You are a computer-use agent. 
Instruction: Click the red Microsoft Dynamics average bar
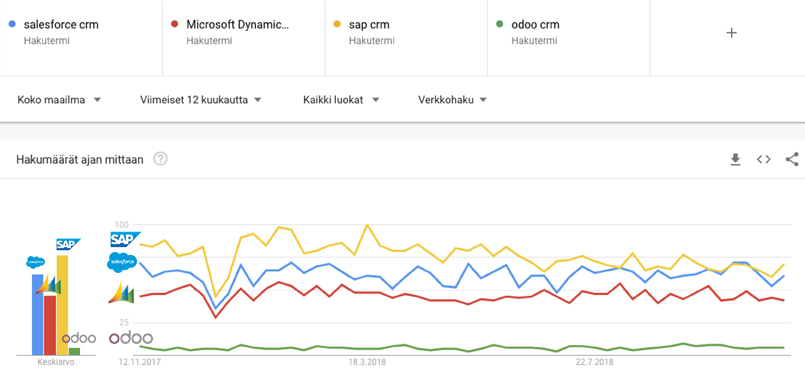[50, 325]
